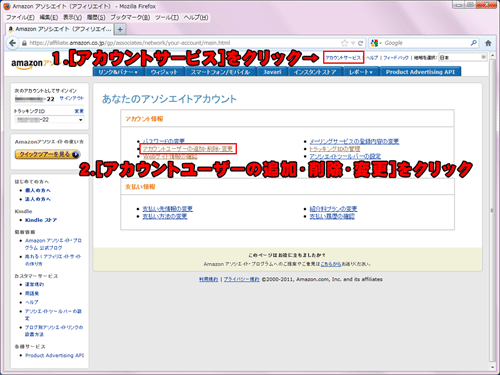Open the Javari navigation tab
The width and height of the screenshot is (500, 375).
[x=272, y=72]
